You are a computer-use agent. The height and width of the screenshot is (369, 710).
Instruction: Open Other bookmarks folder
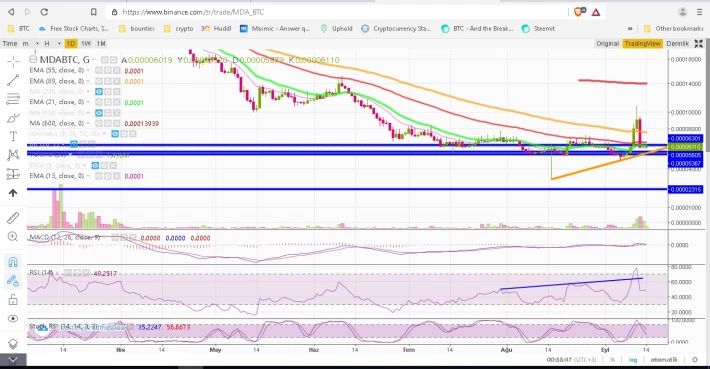[674, 29]
